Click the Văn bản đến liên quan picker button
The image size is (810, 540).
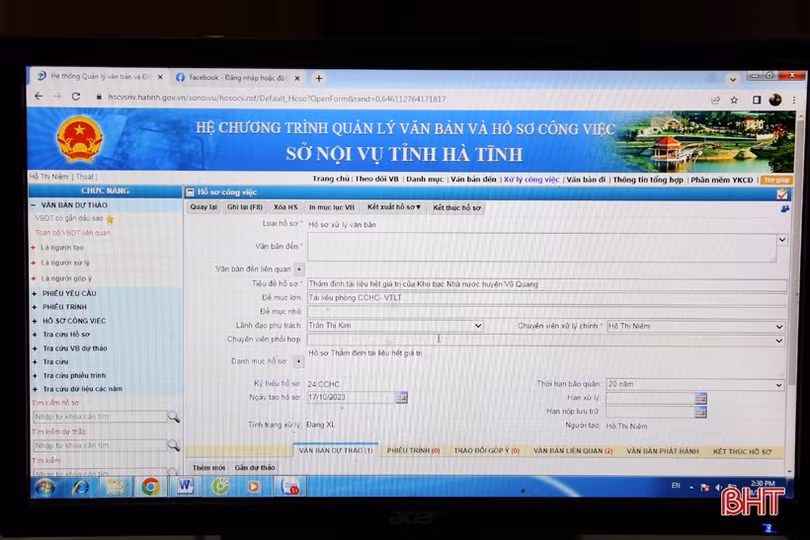click(299, 269)
